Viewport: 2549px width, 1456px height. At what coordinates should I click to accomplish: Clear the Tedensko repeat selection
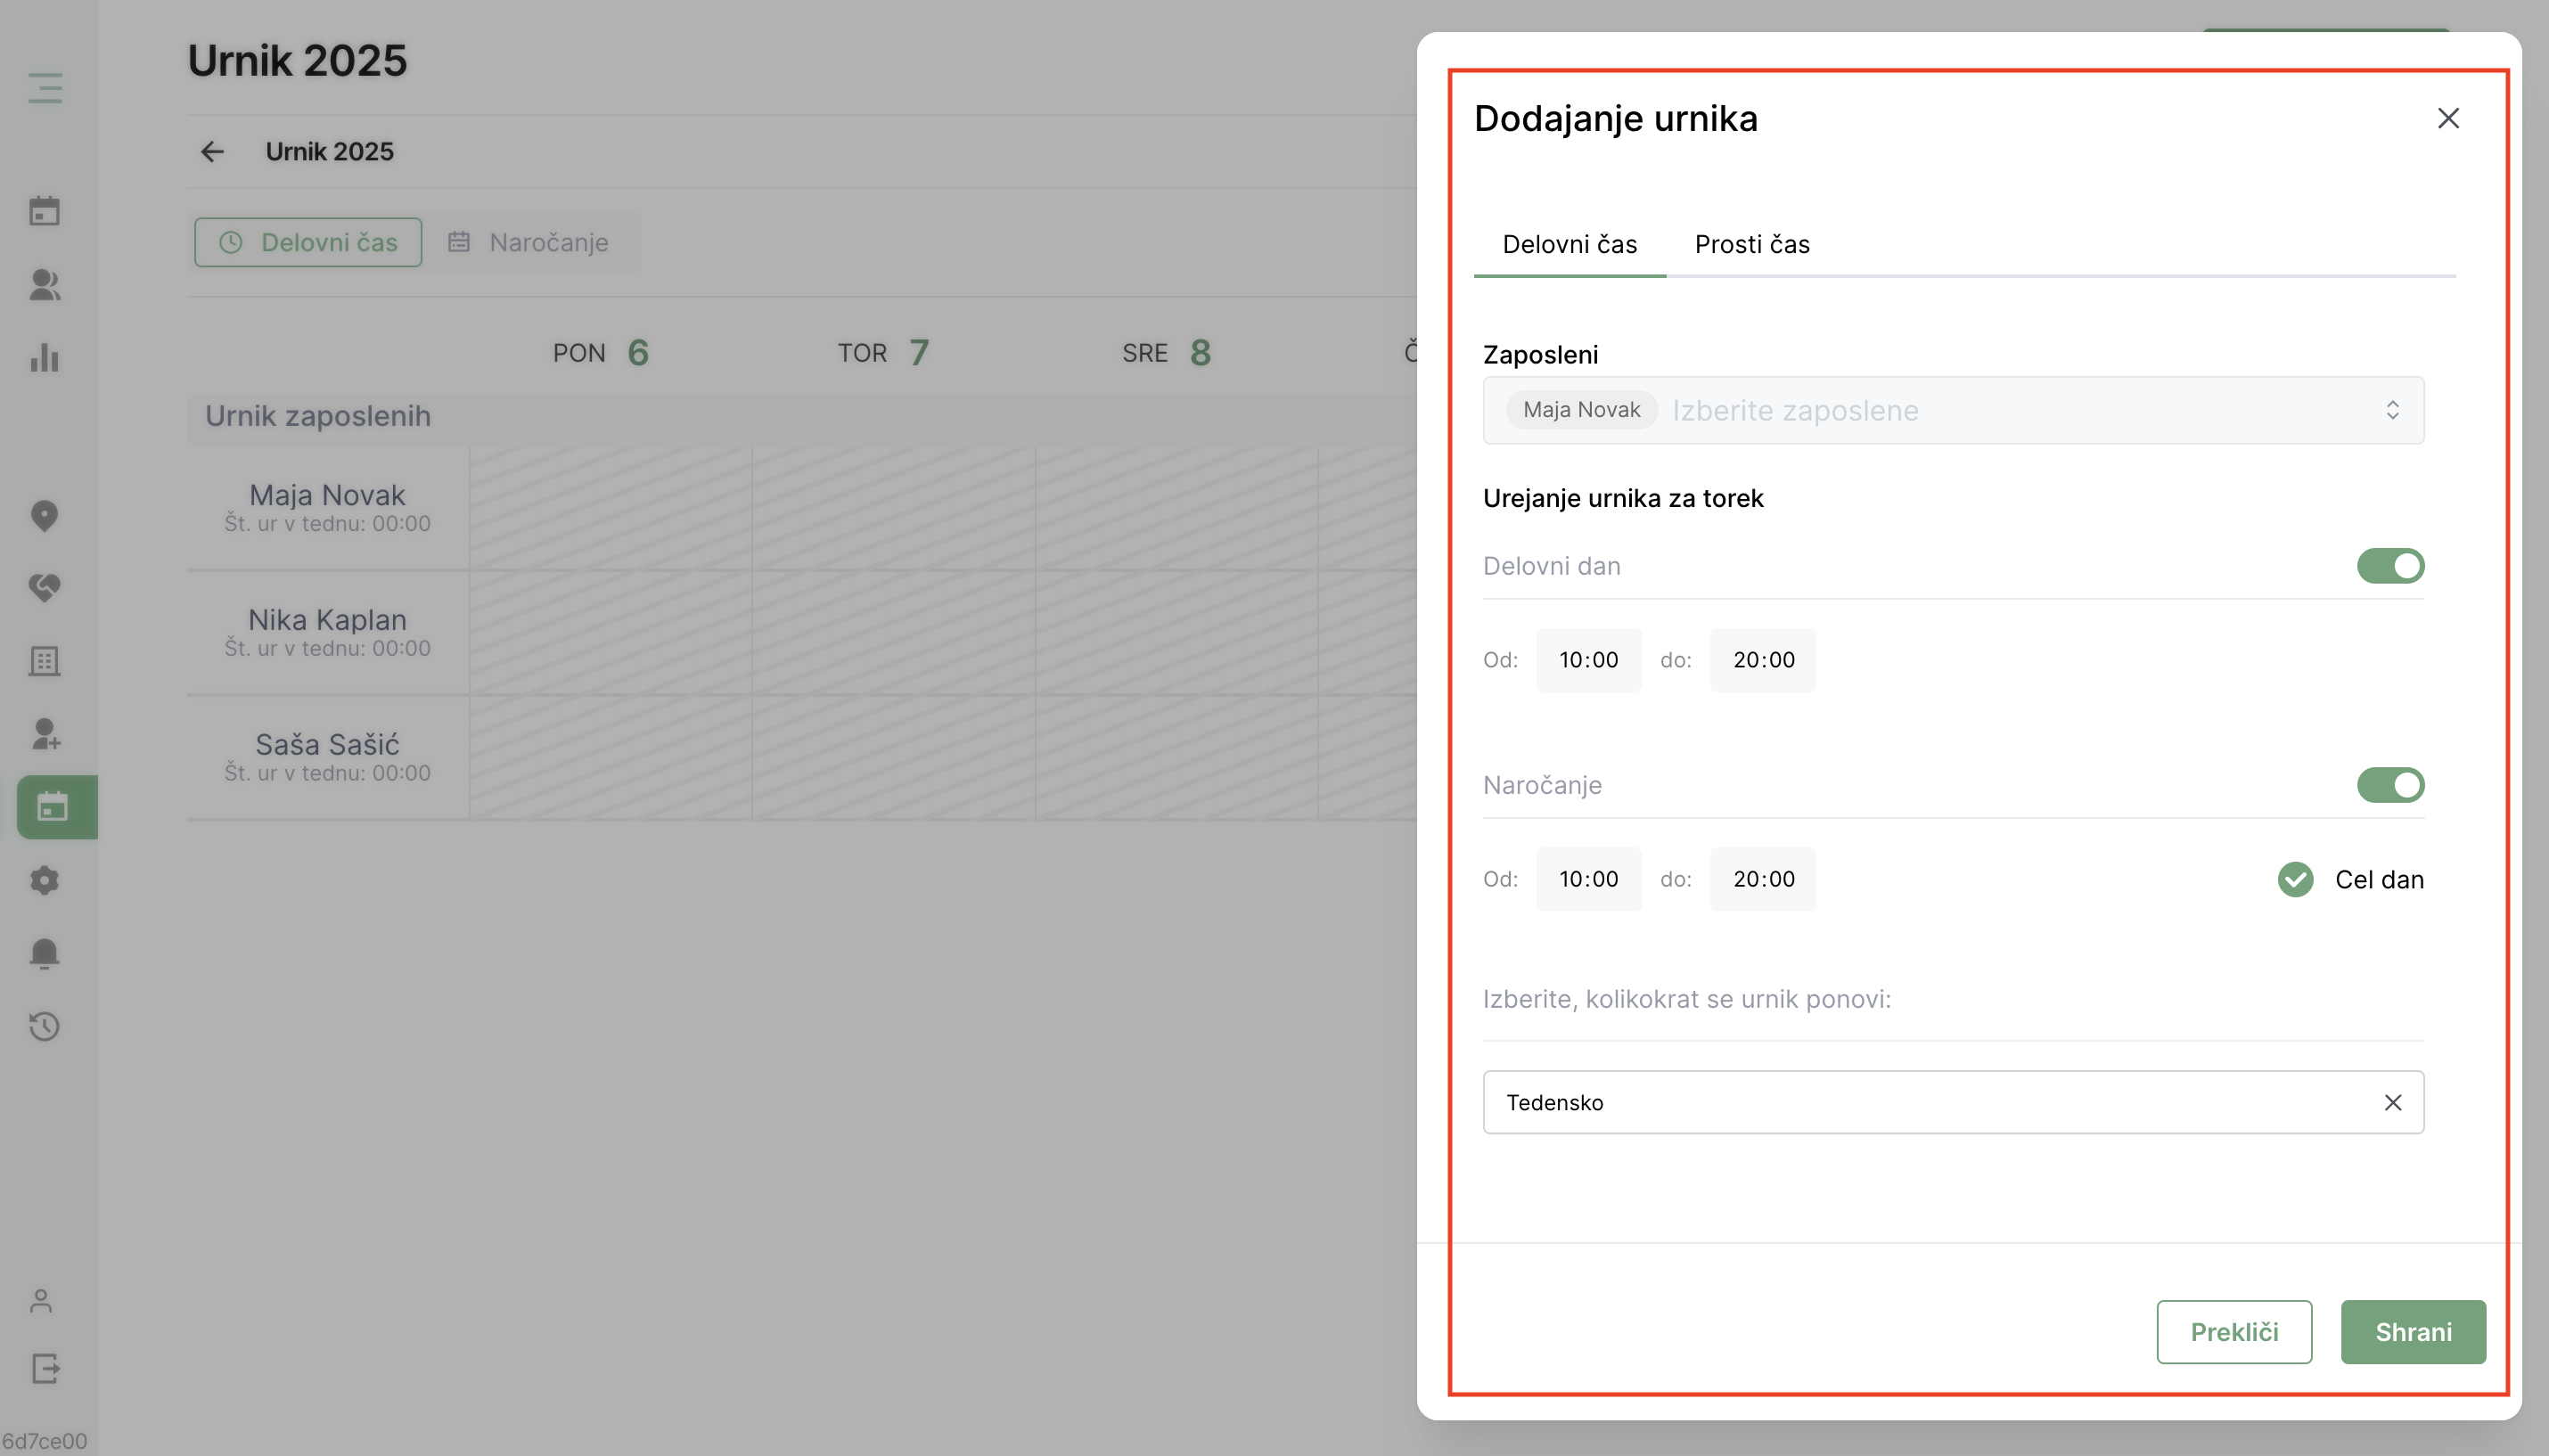pos(2392,1102)
